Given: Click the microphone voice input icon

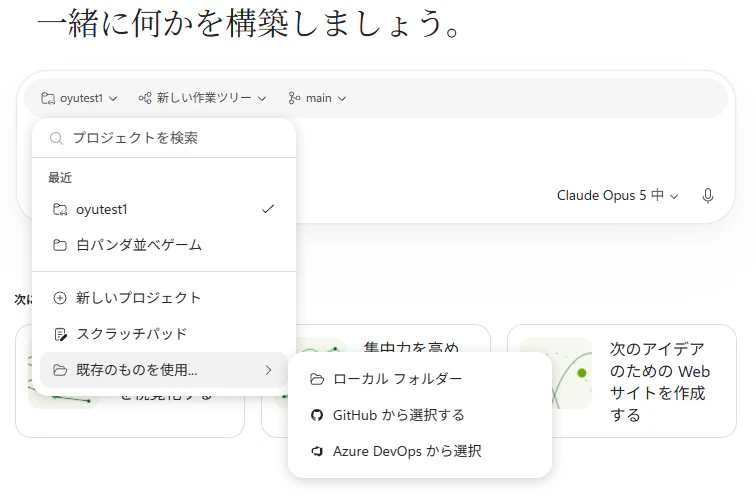Looking at the screenshot, I should [707, 196].
